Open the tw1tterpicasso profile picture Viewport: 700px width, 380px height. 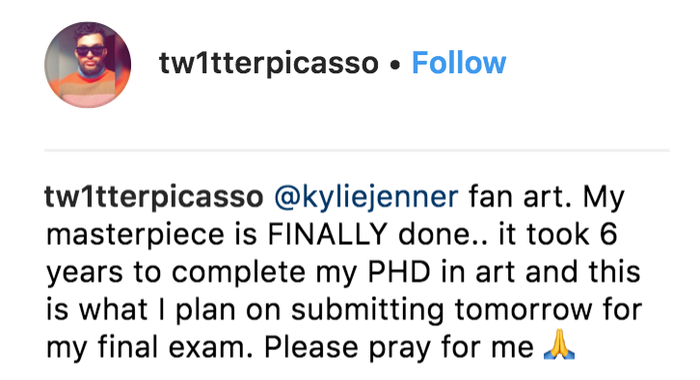coord(88,65)
